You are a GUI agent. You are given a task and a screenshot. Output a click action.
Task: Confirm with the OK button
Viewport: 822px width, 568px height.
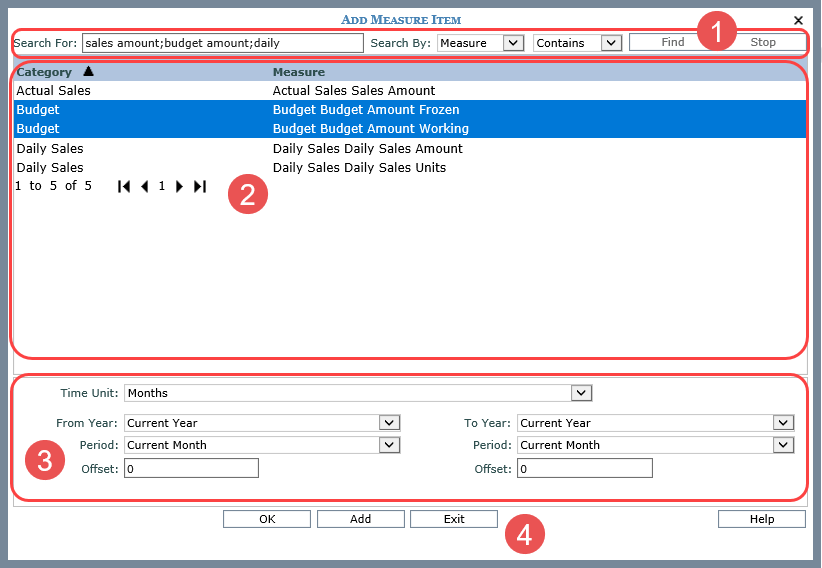click(266, 519)
